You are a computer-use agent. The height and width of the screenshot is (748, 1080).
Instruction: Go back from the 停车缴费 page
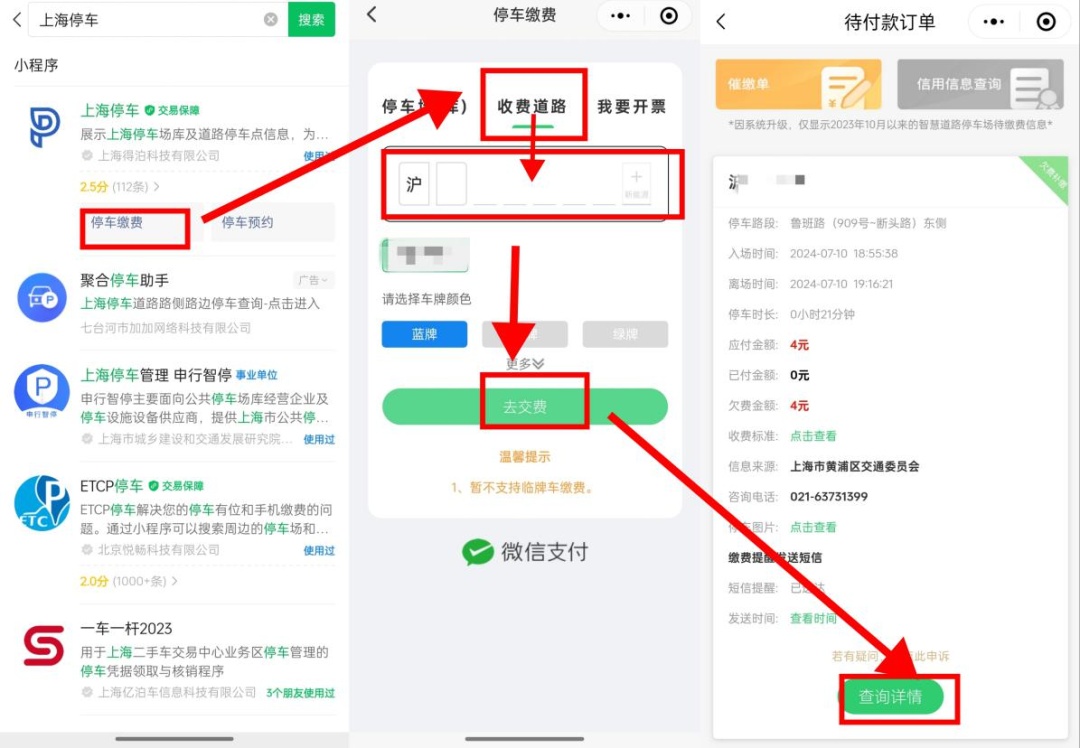372,14
